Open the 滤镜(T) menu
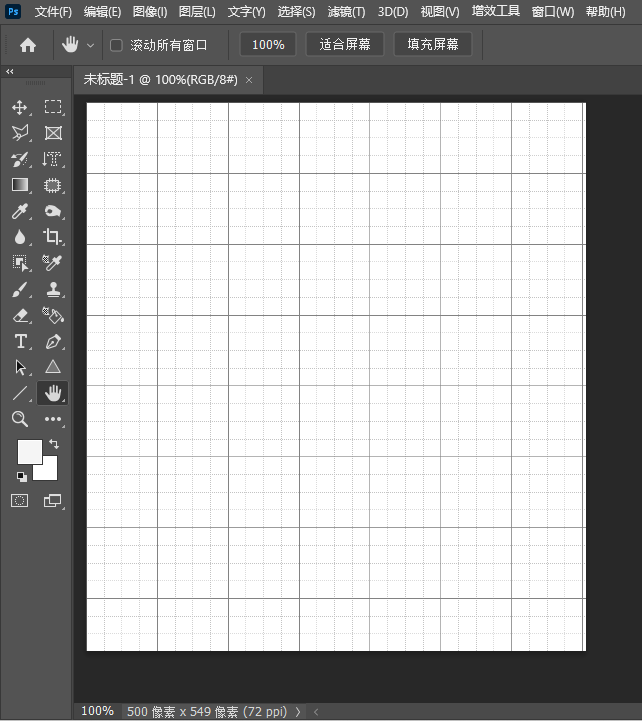 click(x=346, y=11)
